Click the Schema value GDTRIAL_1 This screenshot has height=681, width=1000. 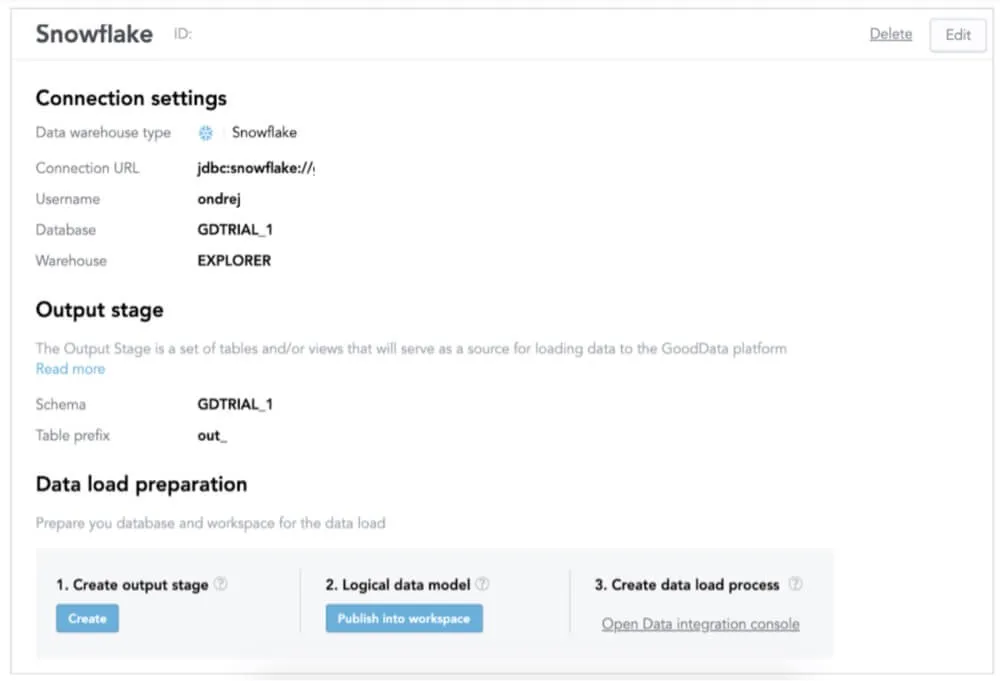pos(235,405)
